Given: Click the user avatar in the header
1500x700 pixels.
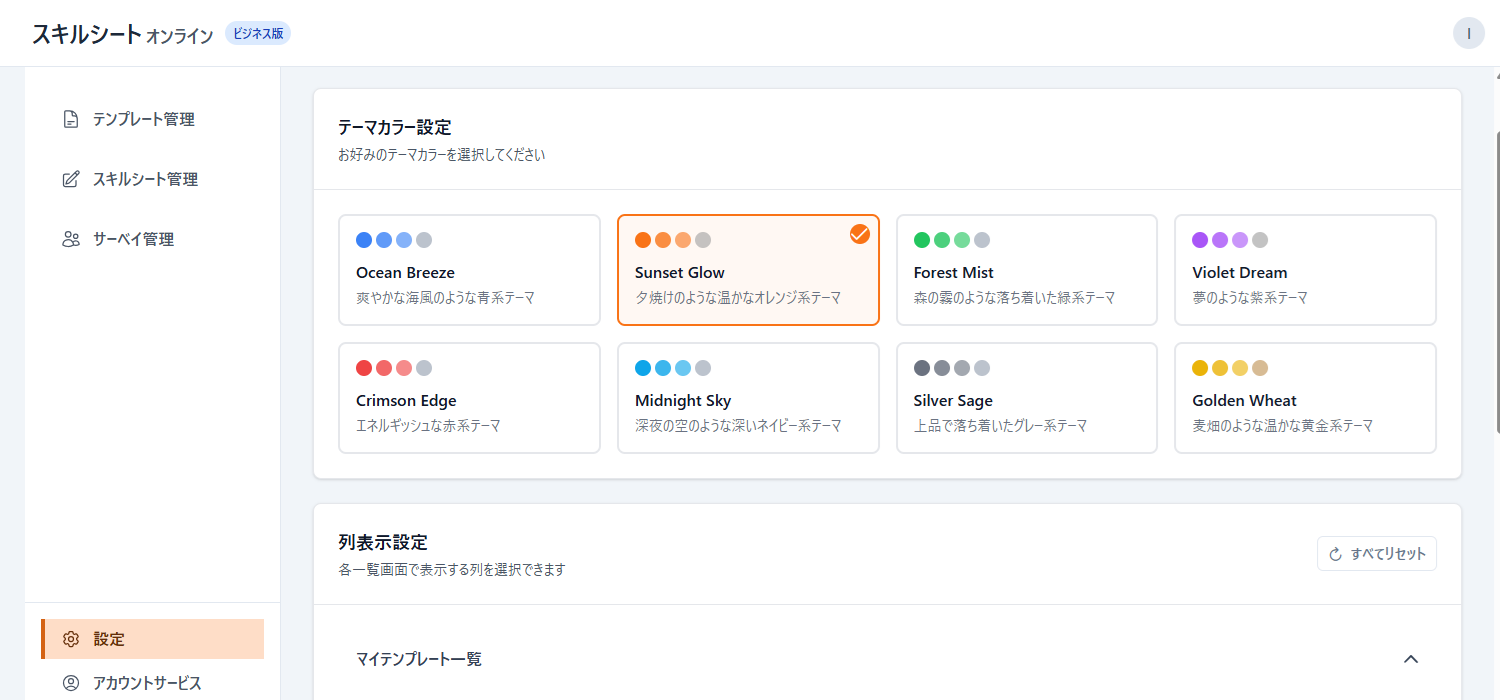Looking at the screenshot, I should coord(1468,33).
